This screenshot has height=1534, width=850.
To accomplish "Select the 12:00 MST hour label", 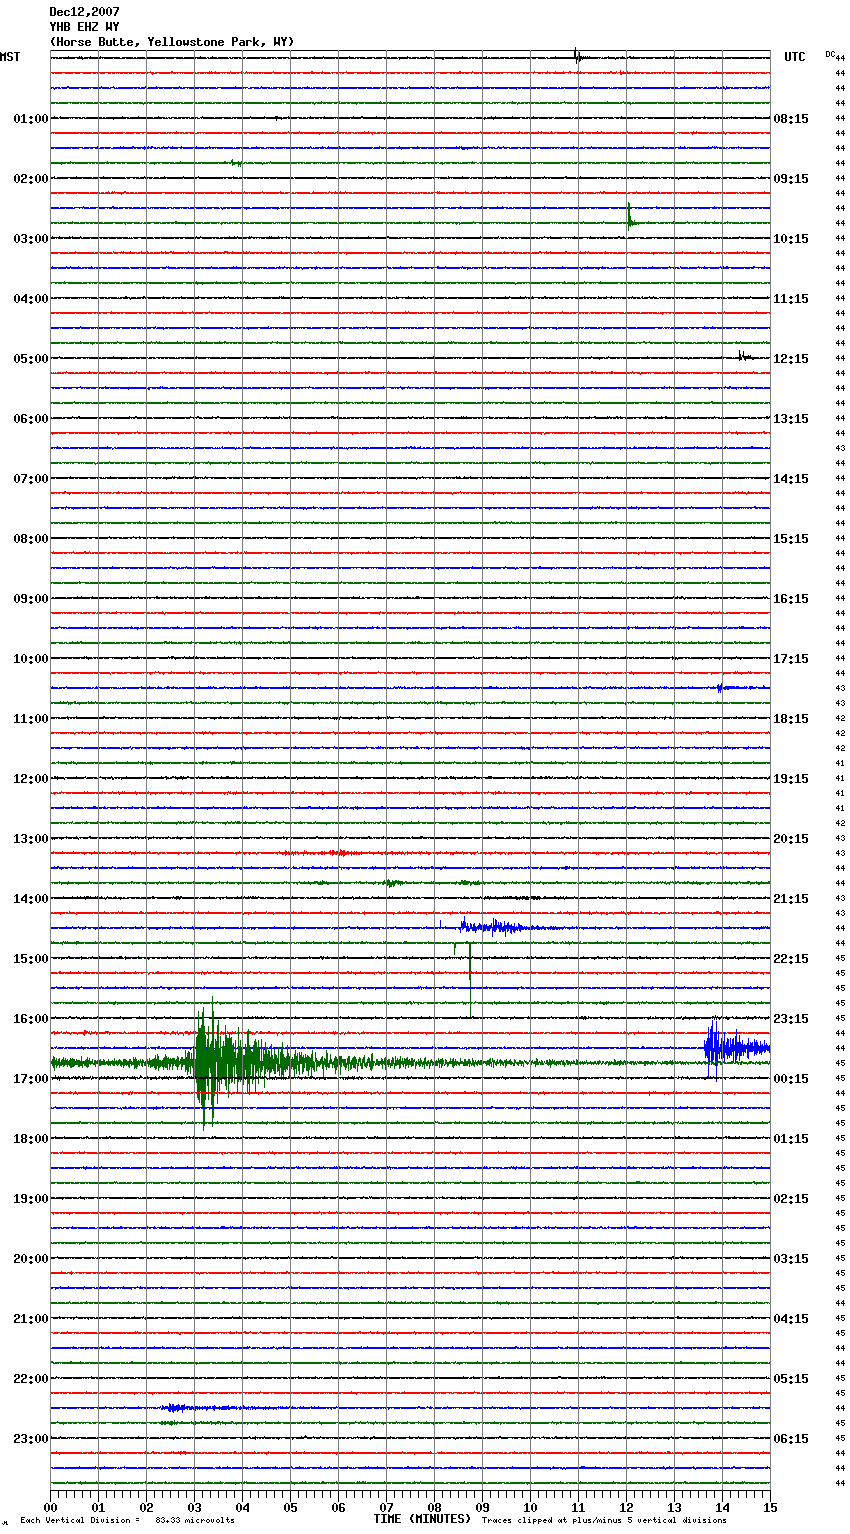I will pyautogui.click(x=30, y=779).
